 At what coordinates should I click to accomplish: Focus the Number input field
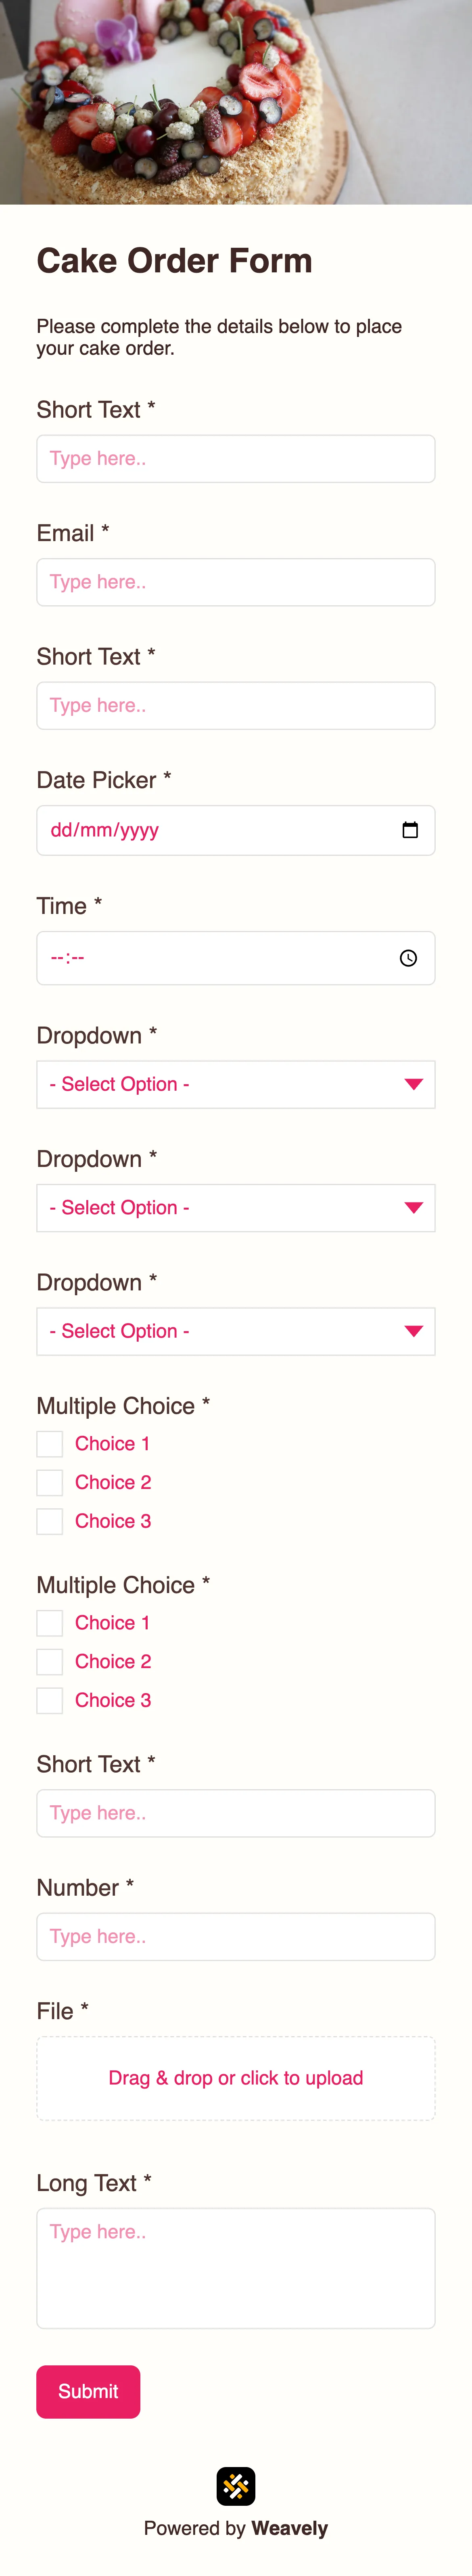tap(236, 1936)
